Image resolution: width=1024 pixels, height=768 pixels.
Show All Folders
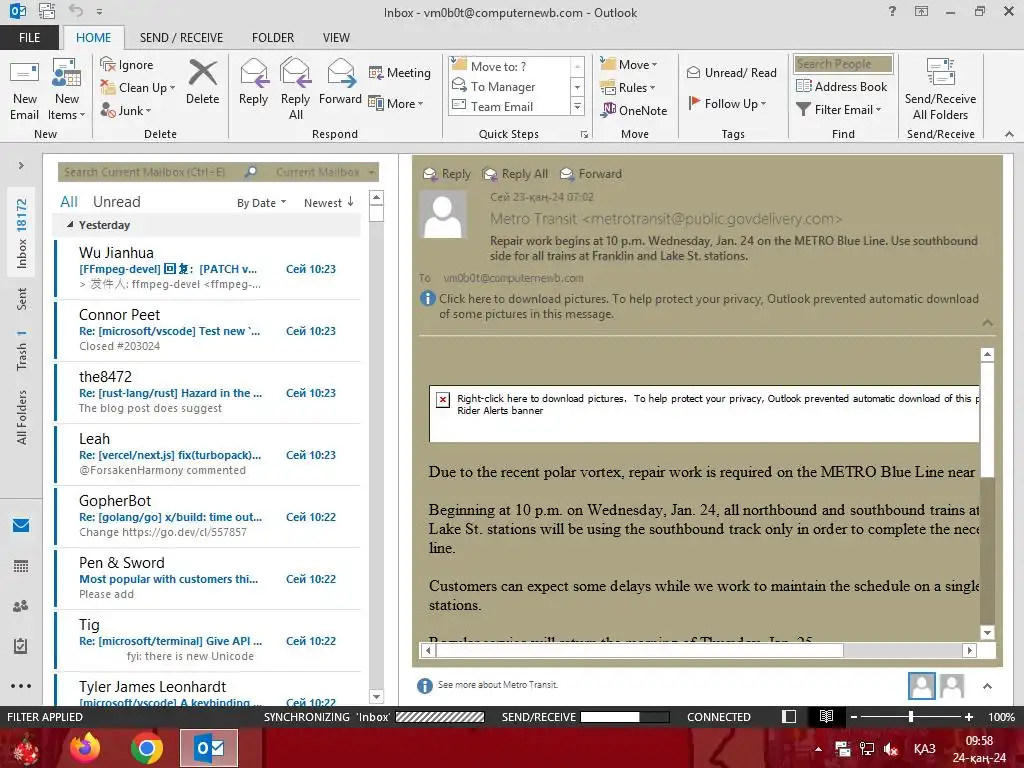(22, 417)
